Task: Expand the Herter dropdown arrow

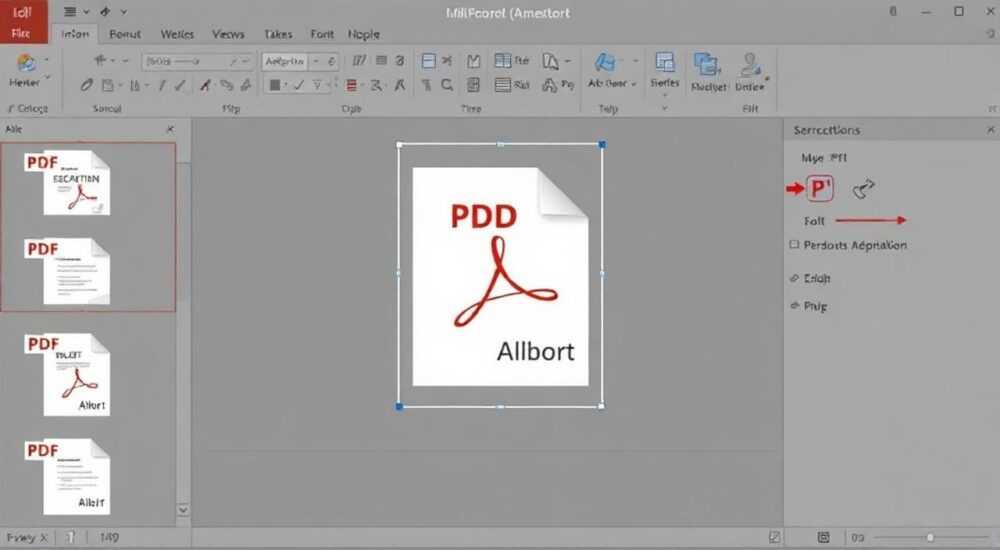Action: click(x=47, y=78)
